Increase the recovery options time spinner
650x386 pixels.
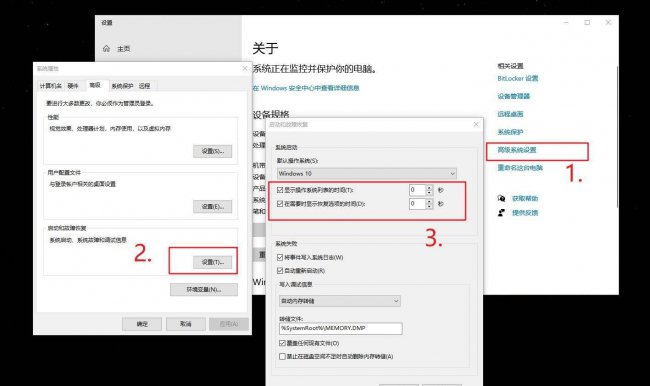[x=429, y=201]
